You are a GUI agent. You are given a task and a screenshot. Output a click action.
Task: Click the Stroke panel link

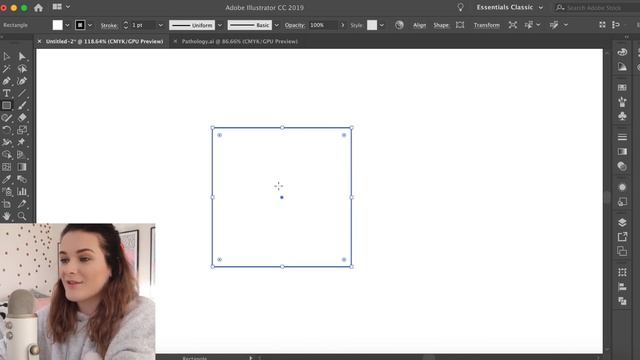point(109,25)
